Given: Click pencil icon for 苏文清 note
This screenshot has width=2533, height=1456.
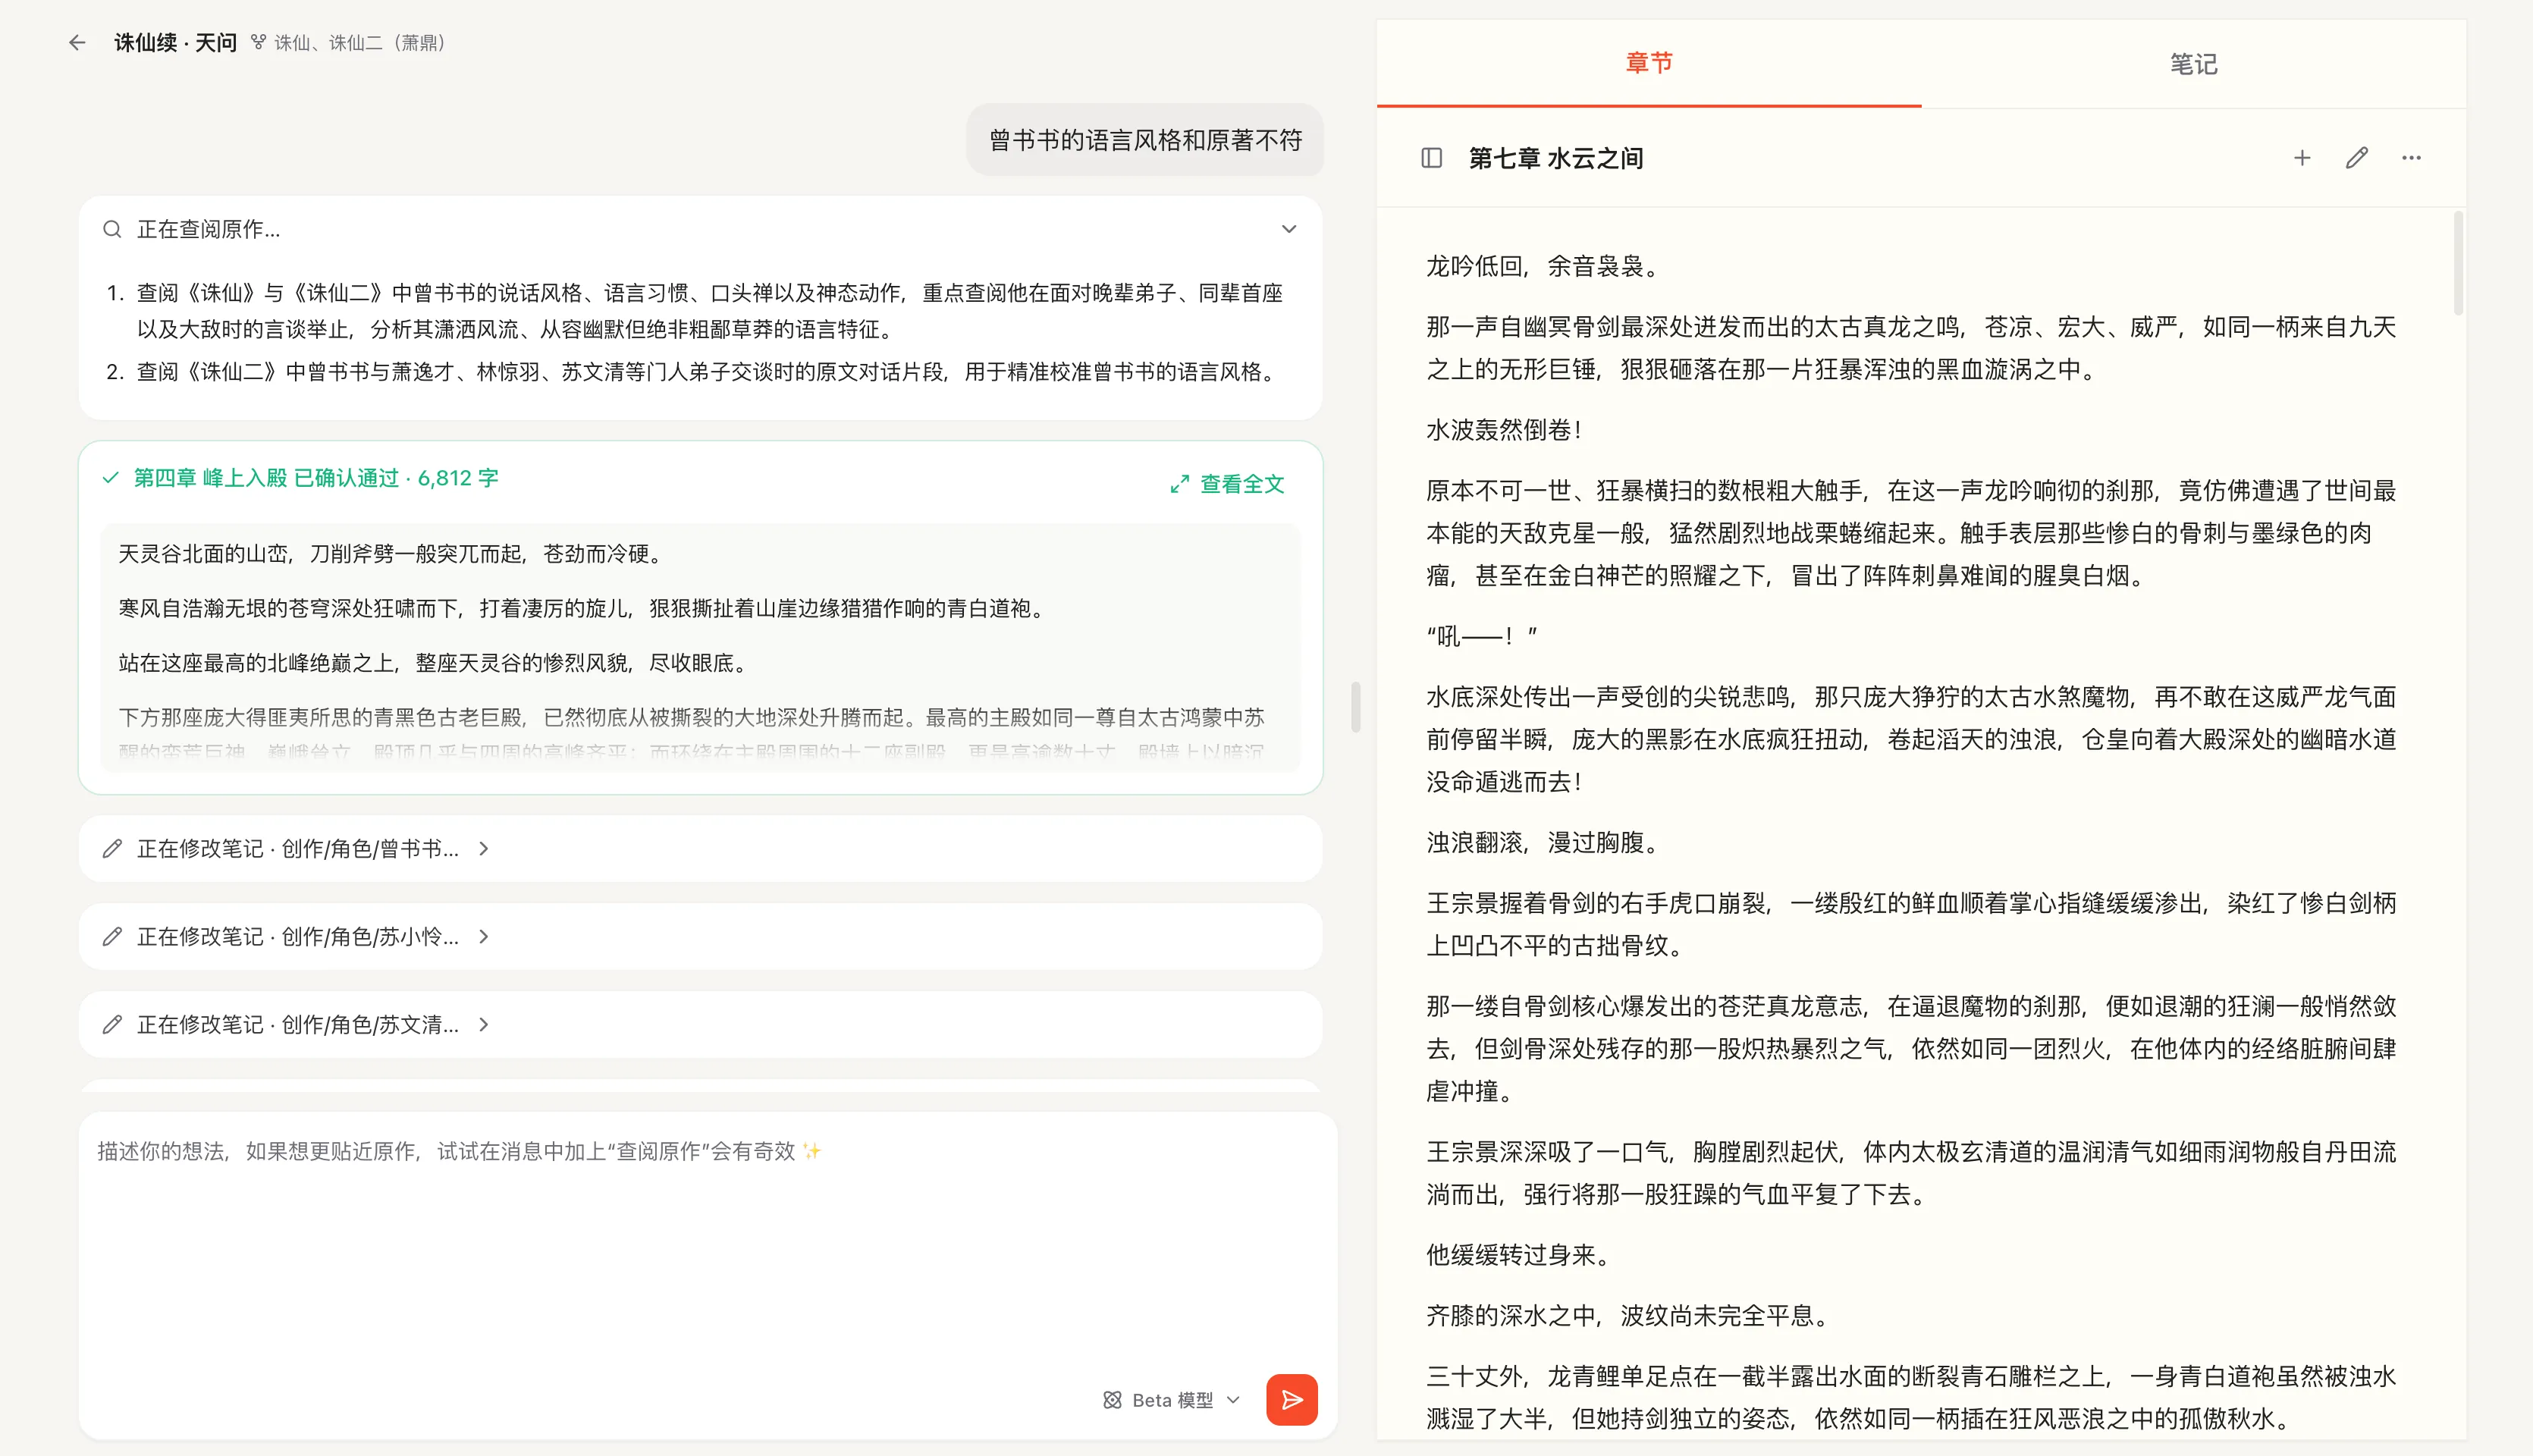Looking at the screenshot, I should pyautogui.click(x=112, y=1024).
